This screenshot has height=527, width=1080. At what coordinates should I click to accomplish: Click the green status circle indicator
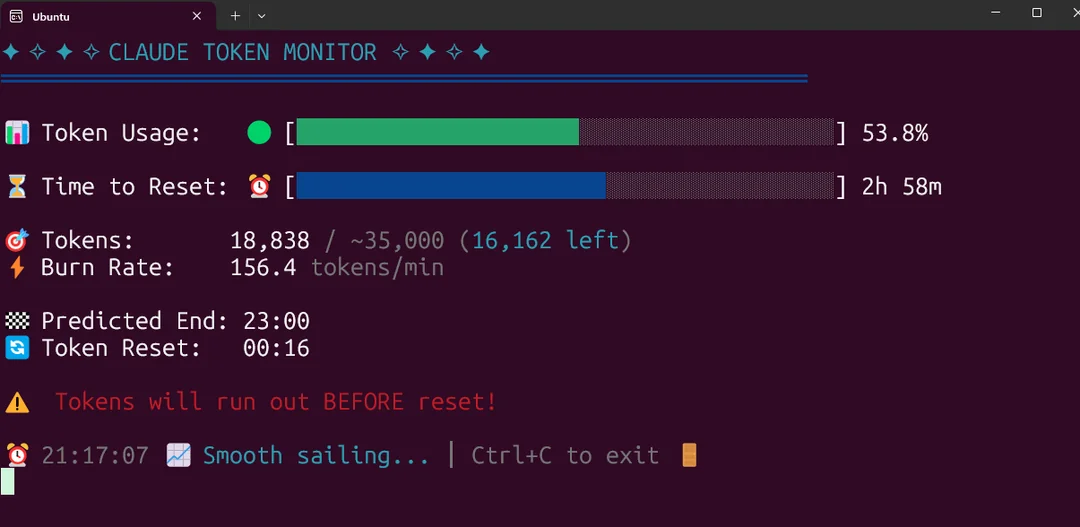pos(259,132)
